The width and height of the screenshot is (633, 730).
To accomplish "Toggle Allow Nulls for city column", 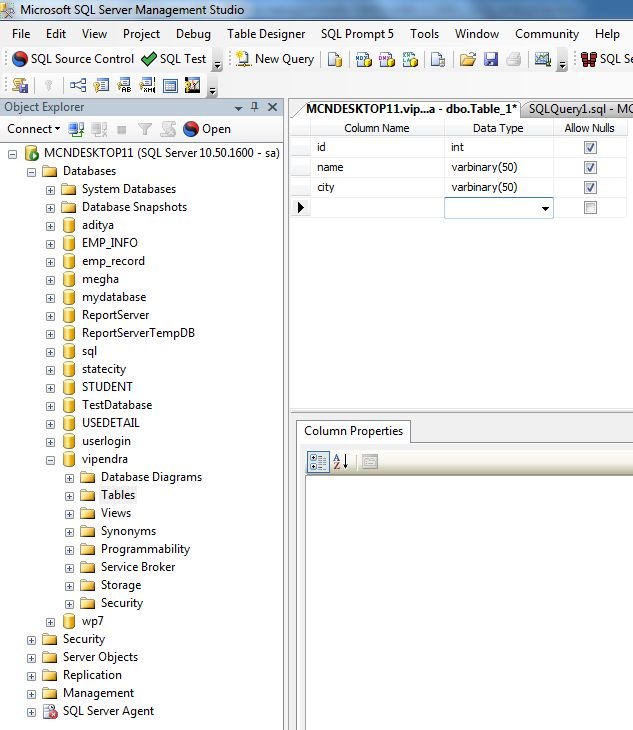I will [590, 188].
